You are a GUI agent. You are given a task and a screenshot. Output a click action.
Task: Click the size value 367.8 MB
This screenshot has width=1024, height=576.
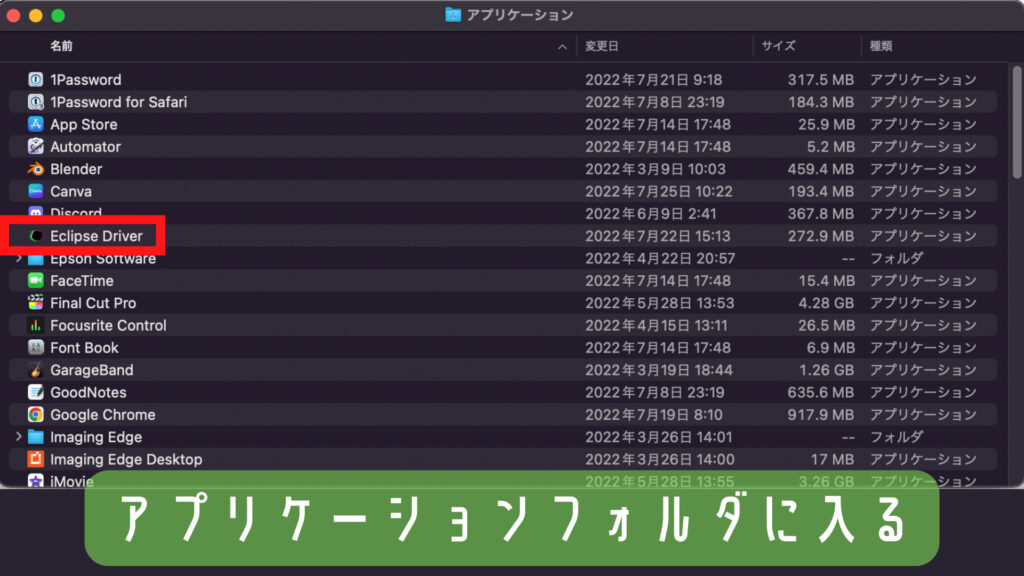820,214
